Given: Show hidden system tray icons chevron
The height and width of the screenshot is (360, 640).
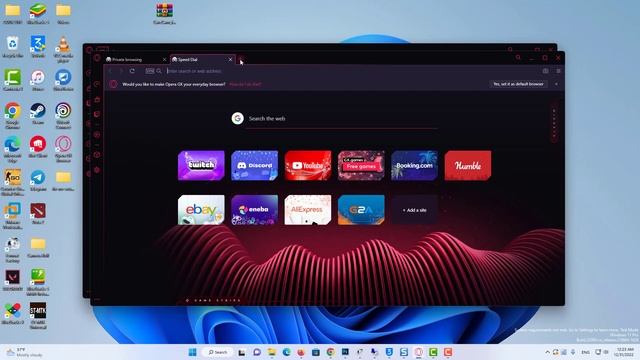Looking at the screenshot, I should pos(547,352).
